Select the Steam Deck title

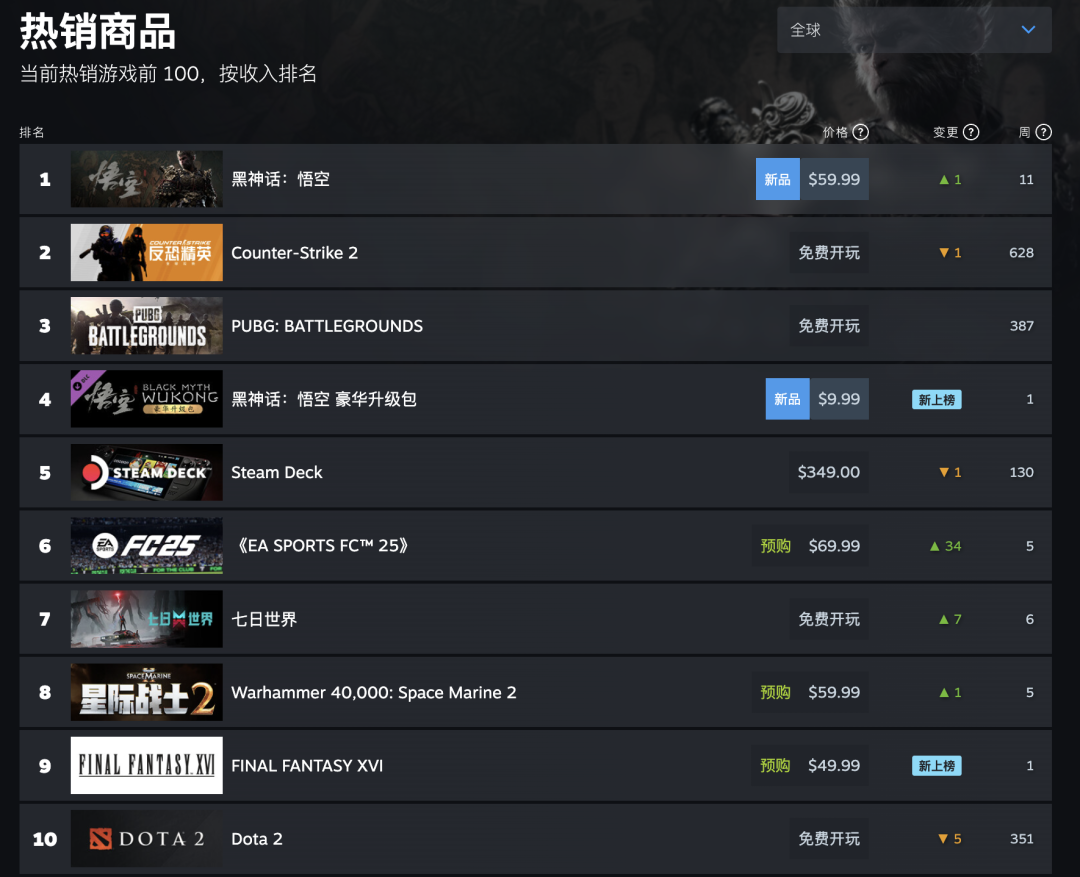276,473
